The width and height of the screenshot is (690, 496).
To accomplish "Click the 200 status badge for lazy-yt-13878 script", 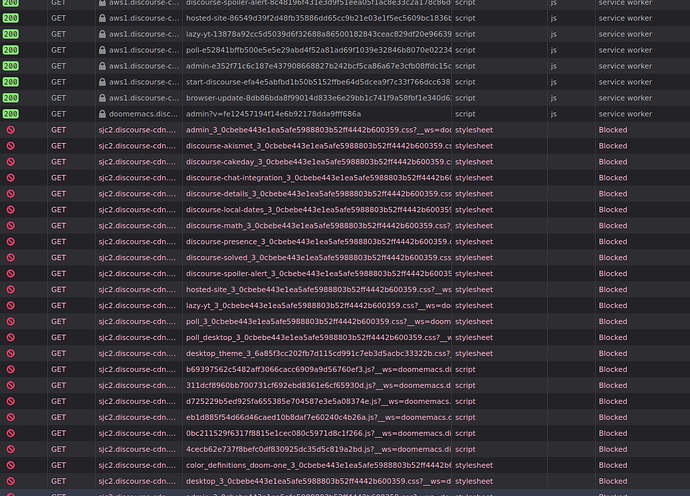I will pyautogui.click(x=11, y=34).
